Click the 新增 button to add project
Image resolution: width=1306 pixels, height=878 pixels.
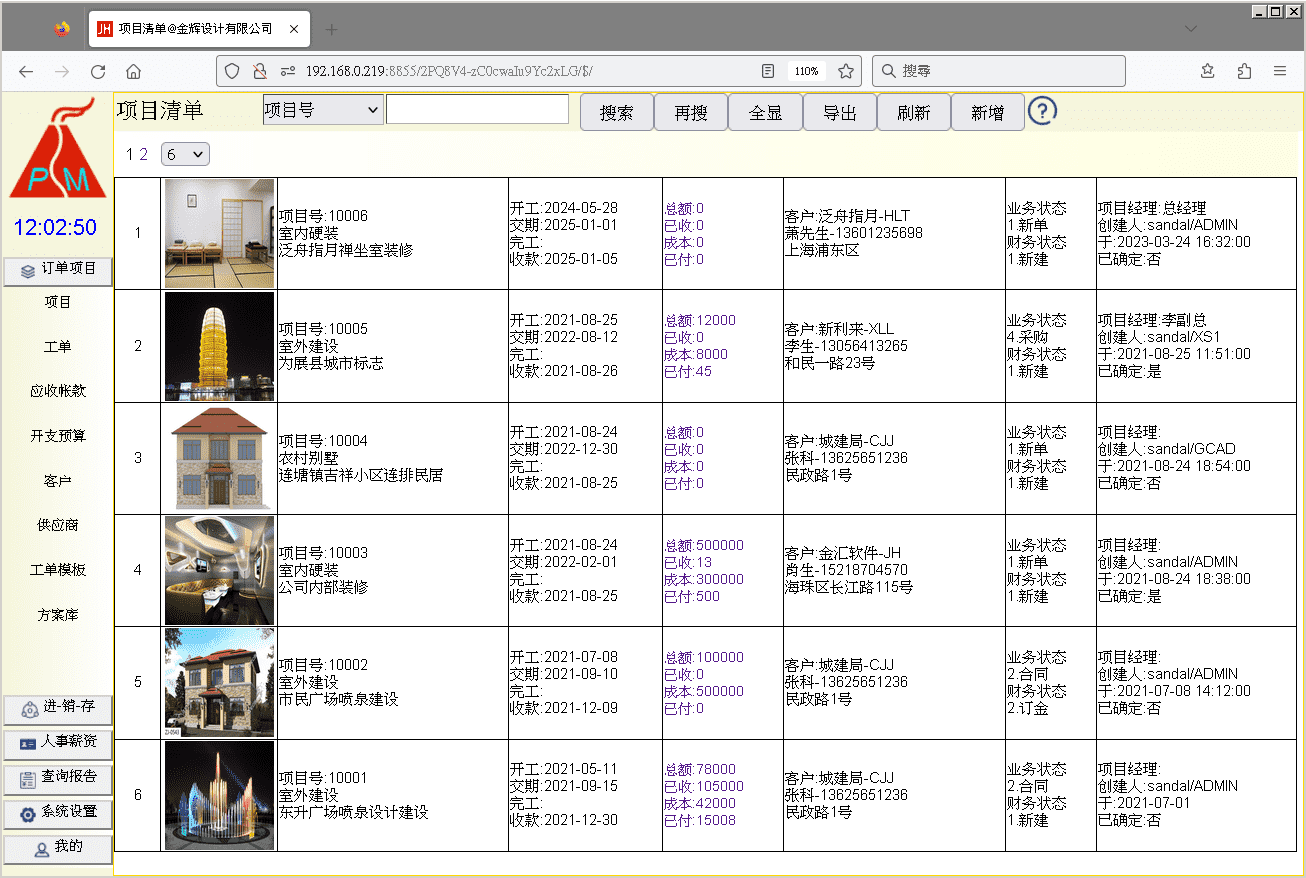coord(987,113)
